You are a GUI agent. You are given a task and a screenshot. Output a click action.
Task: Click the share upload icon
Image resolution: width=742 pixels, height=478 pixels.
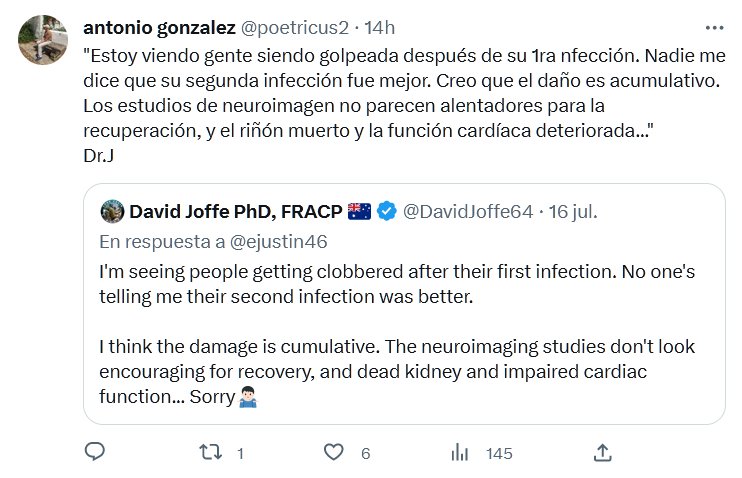[603, 453]
